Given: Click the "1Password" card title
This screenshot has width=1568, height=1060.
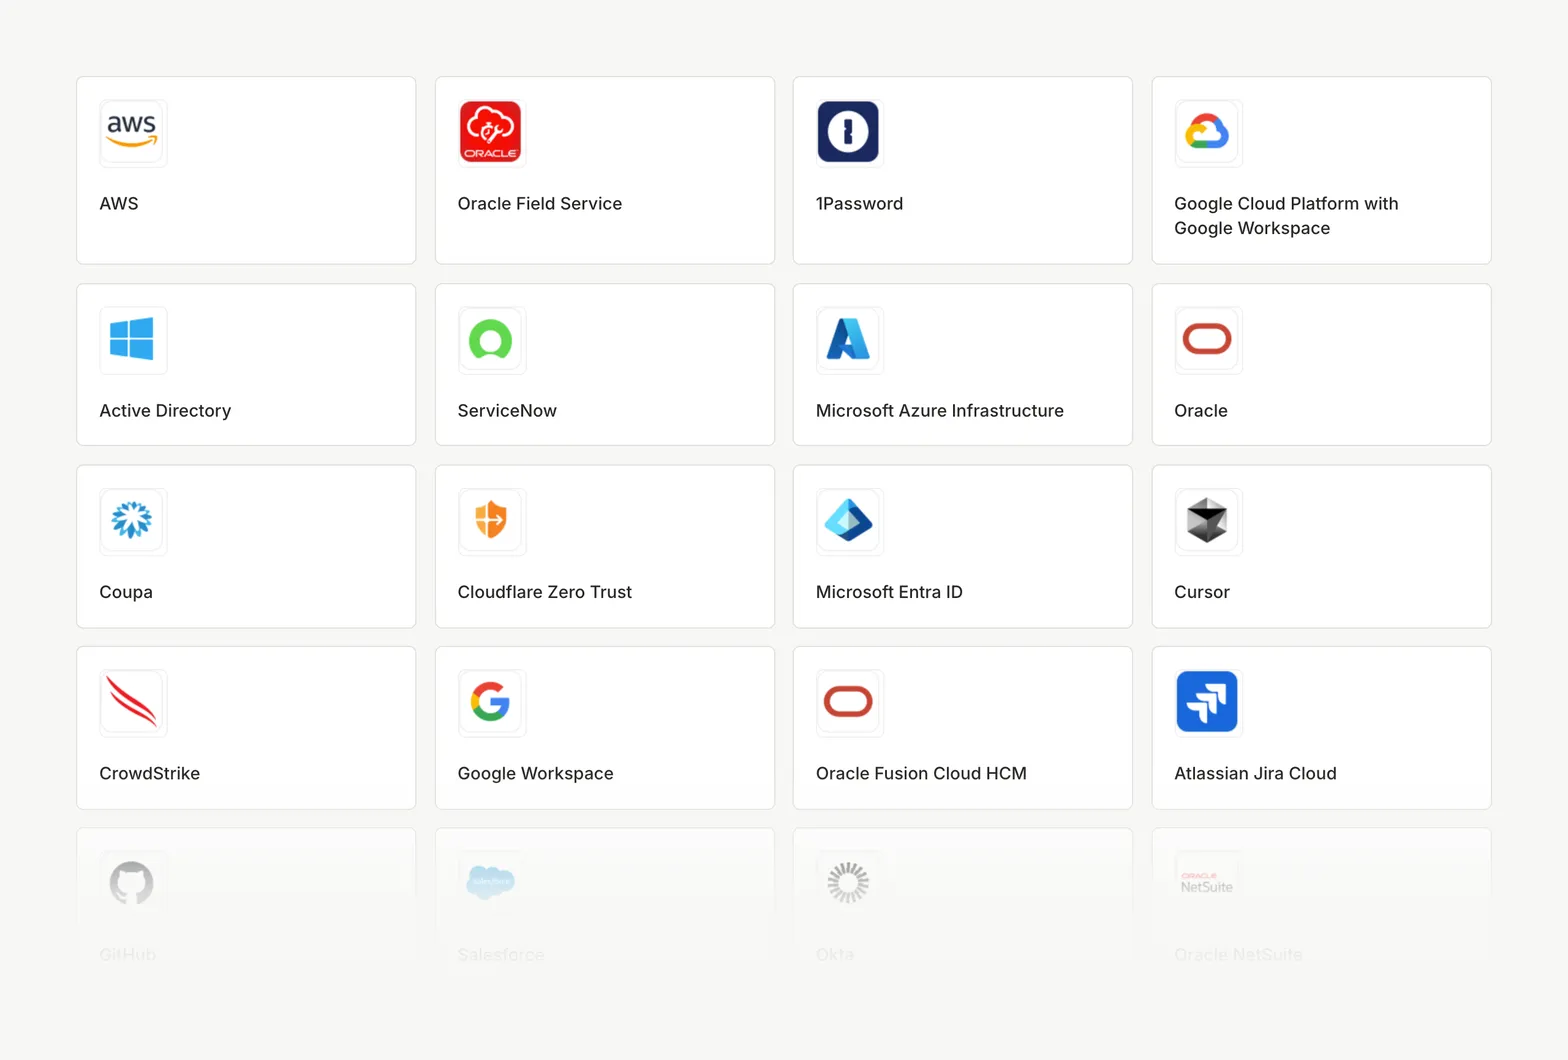Looking at the screenshot, I should click(859, 204).
